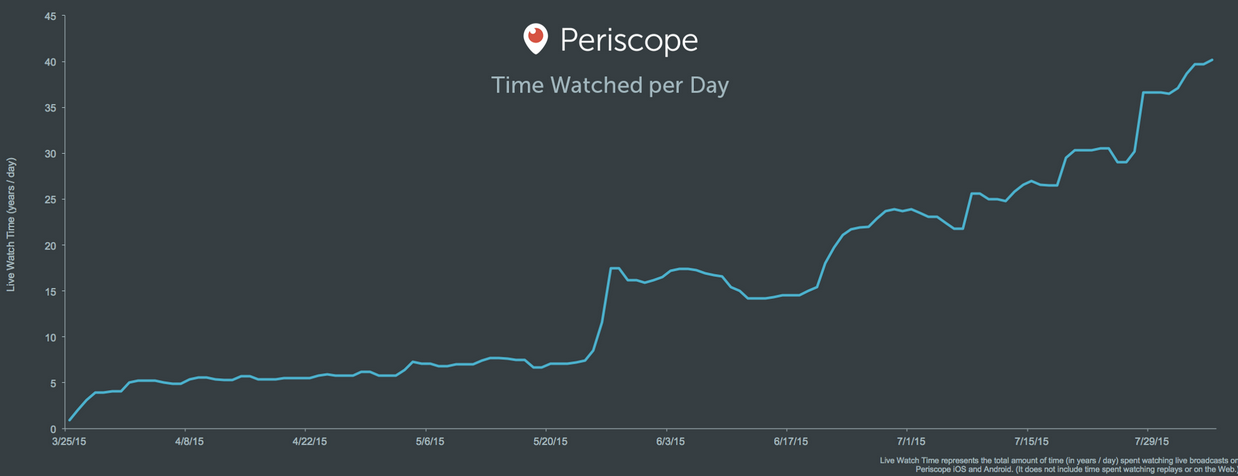Click the Periscope wordmark text
The height and width of the screenshot is (476, 1238).
tap(629, 40)
